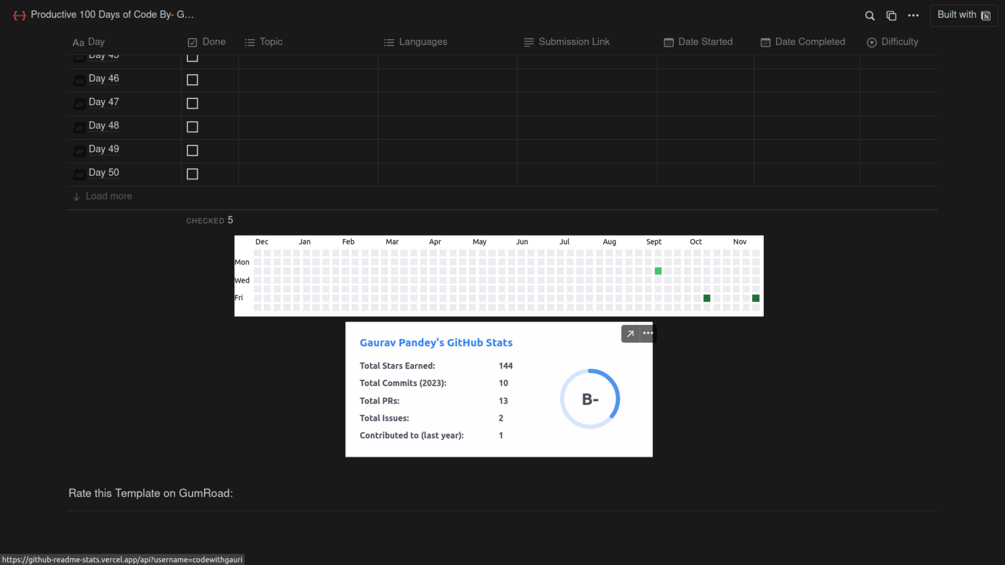This screenshot has height=565, width=1005.
Task: Click the Rate this Template on GumRoad text
Action: (x=151, y=493)
